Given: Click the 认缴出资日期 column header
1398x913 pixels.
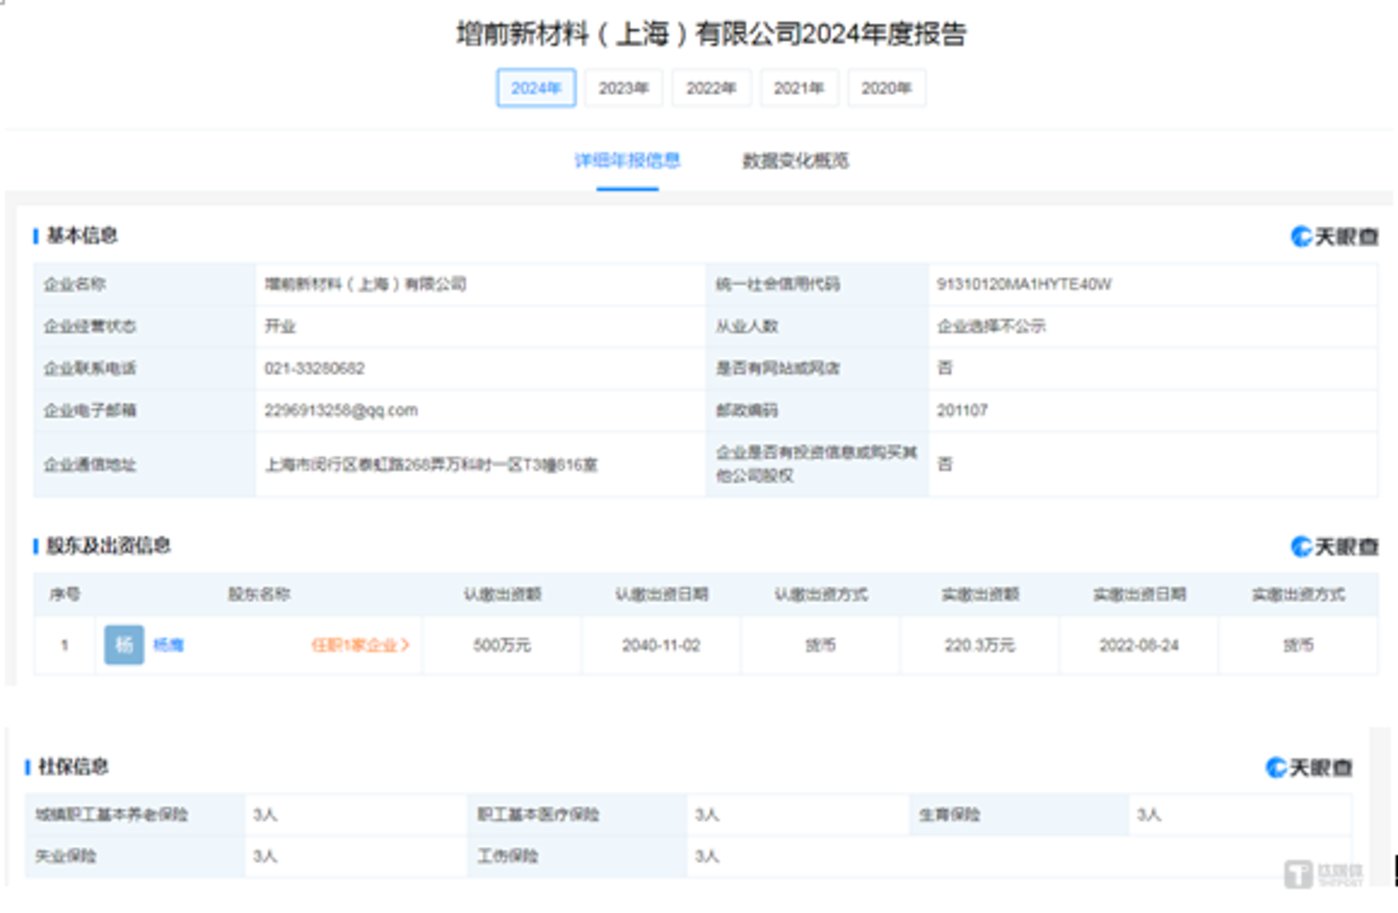Looking at the screenshot, I should click(661, 594).
